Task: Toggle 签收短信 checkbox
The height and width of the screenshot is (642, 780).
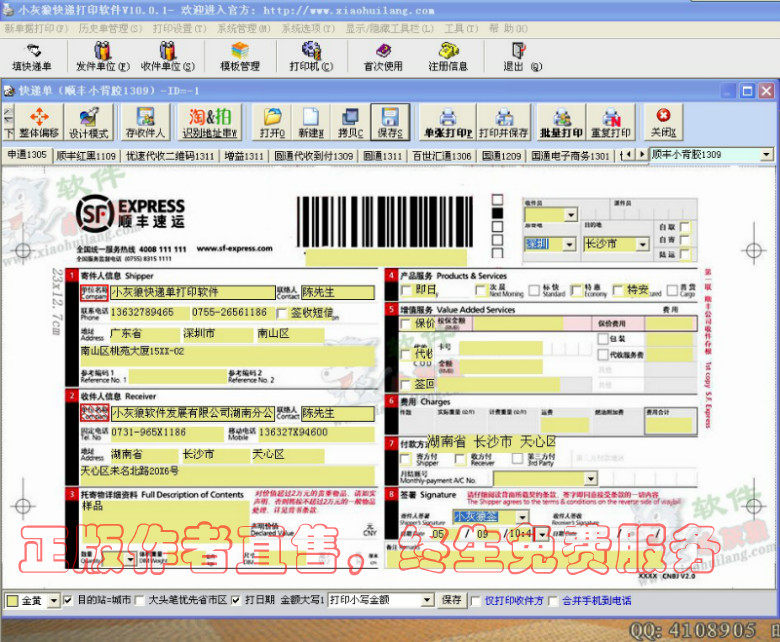Action: pos(282,314)
